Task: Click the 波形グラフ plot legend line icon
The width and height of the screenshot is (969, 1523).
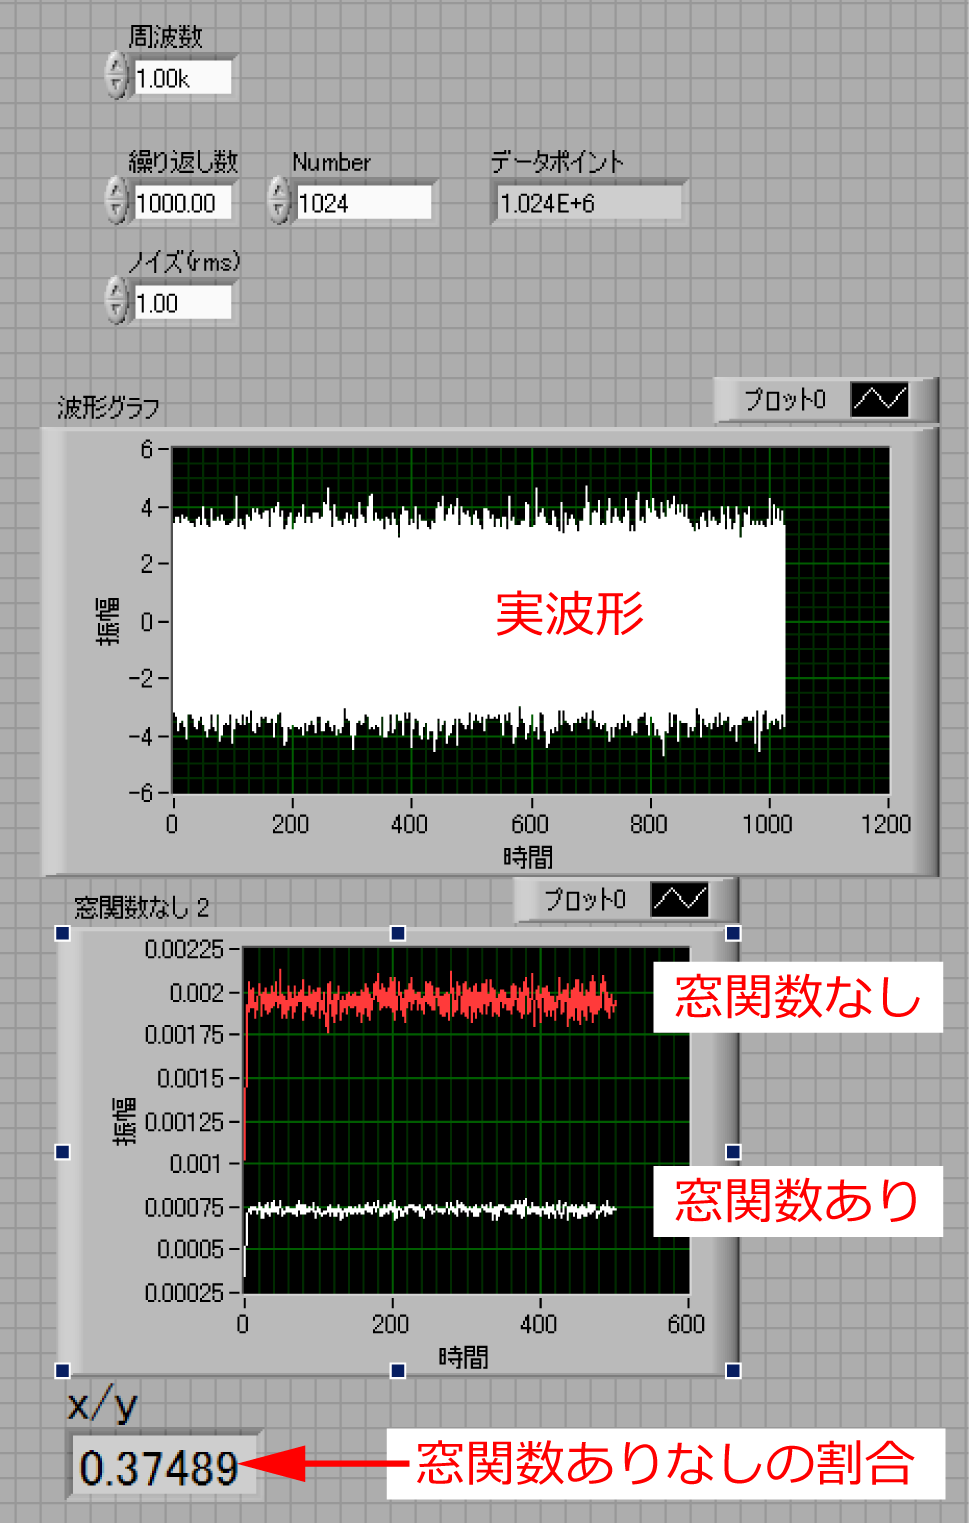Action: click(x=879, y=400)
